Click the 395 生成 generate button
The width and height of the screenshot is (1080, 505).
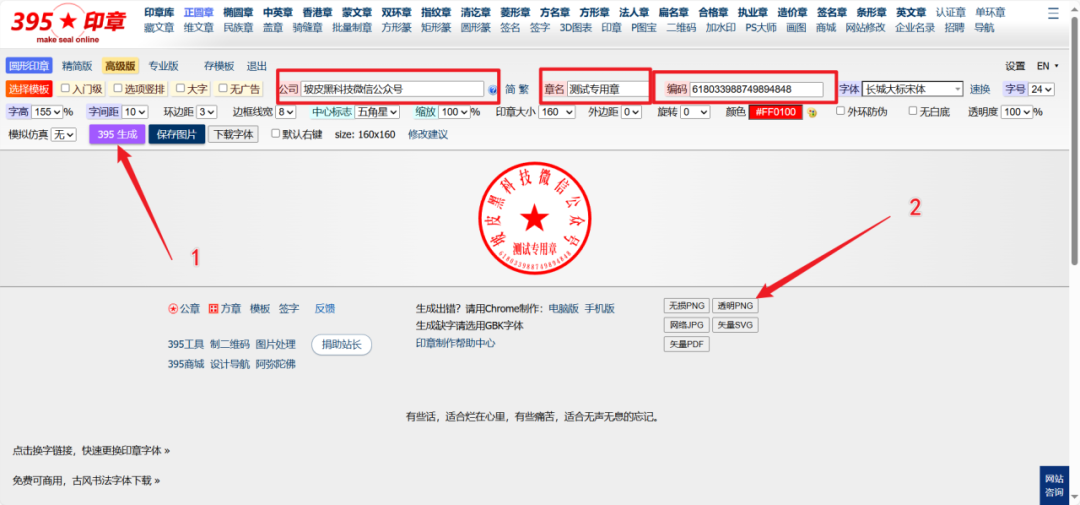[x=117, y=134]
